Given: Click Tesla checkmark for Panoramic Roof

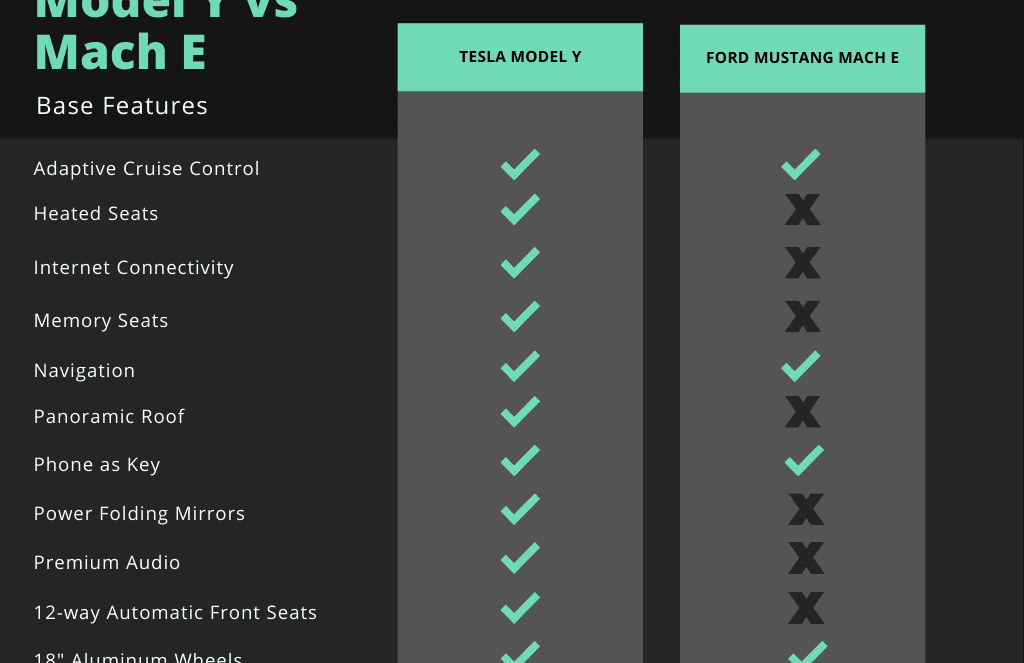Looking at the screenshot, I should point(520,412).
